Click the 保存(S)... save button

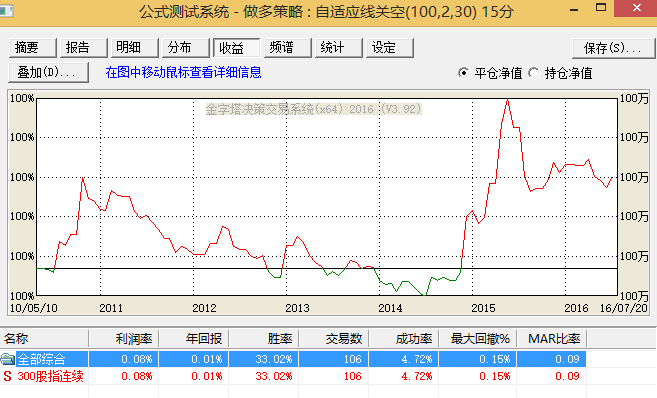[x=613, y=48]
